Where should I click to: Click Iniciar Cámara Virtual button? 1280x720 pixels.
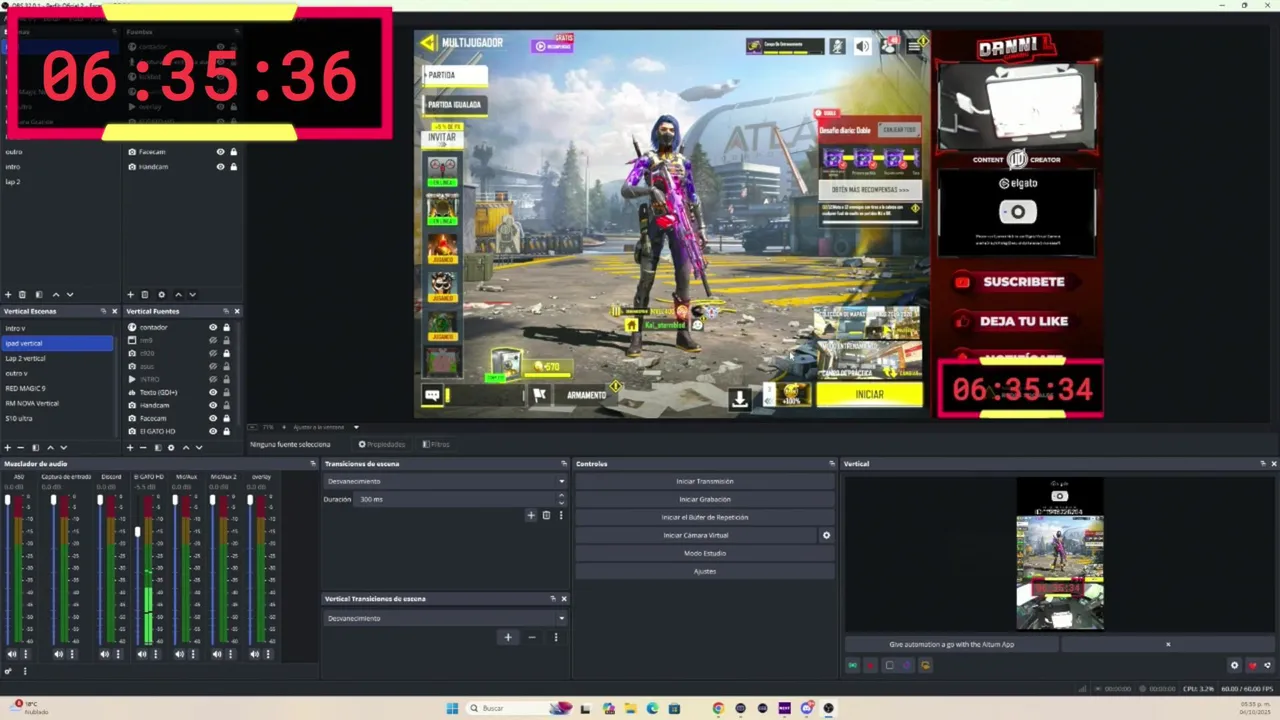696,535
